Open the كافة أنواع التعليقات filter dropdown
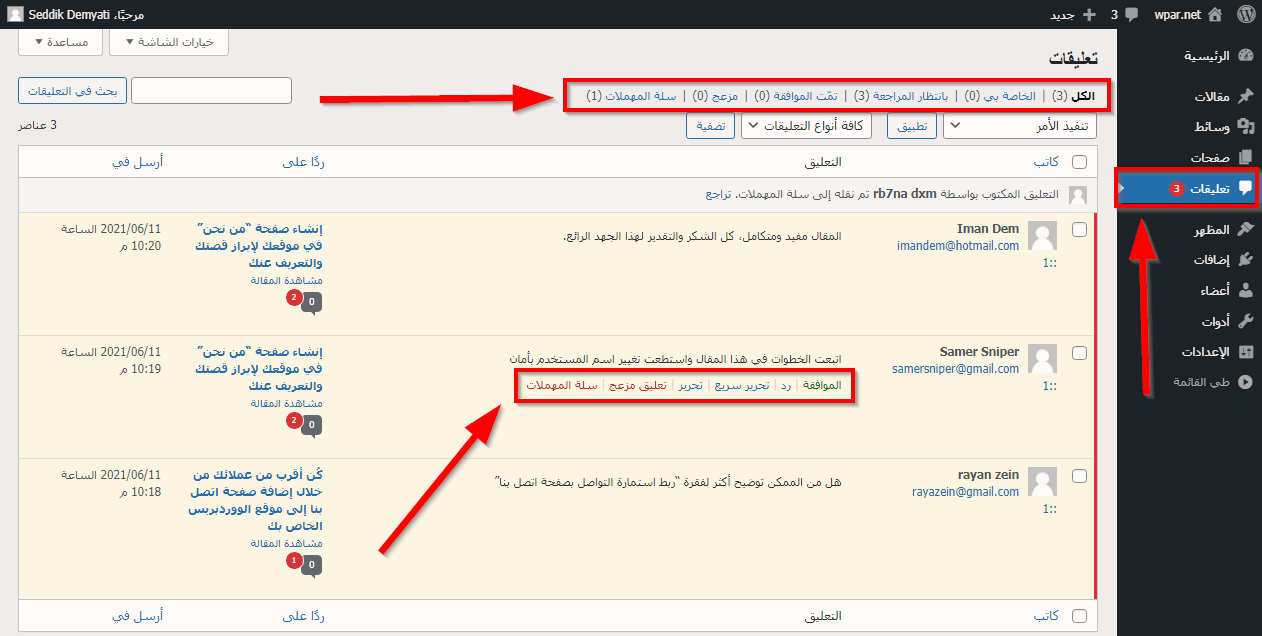Viewport: 1262px width, 636px height. (x=806, y=127)
